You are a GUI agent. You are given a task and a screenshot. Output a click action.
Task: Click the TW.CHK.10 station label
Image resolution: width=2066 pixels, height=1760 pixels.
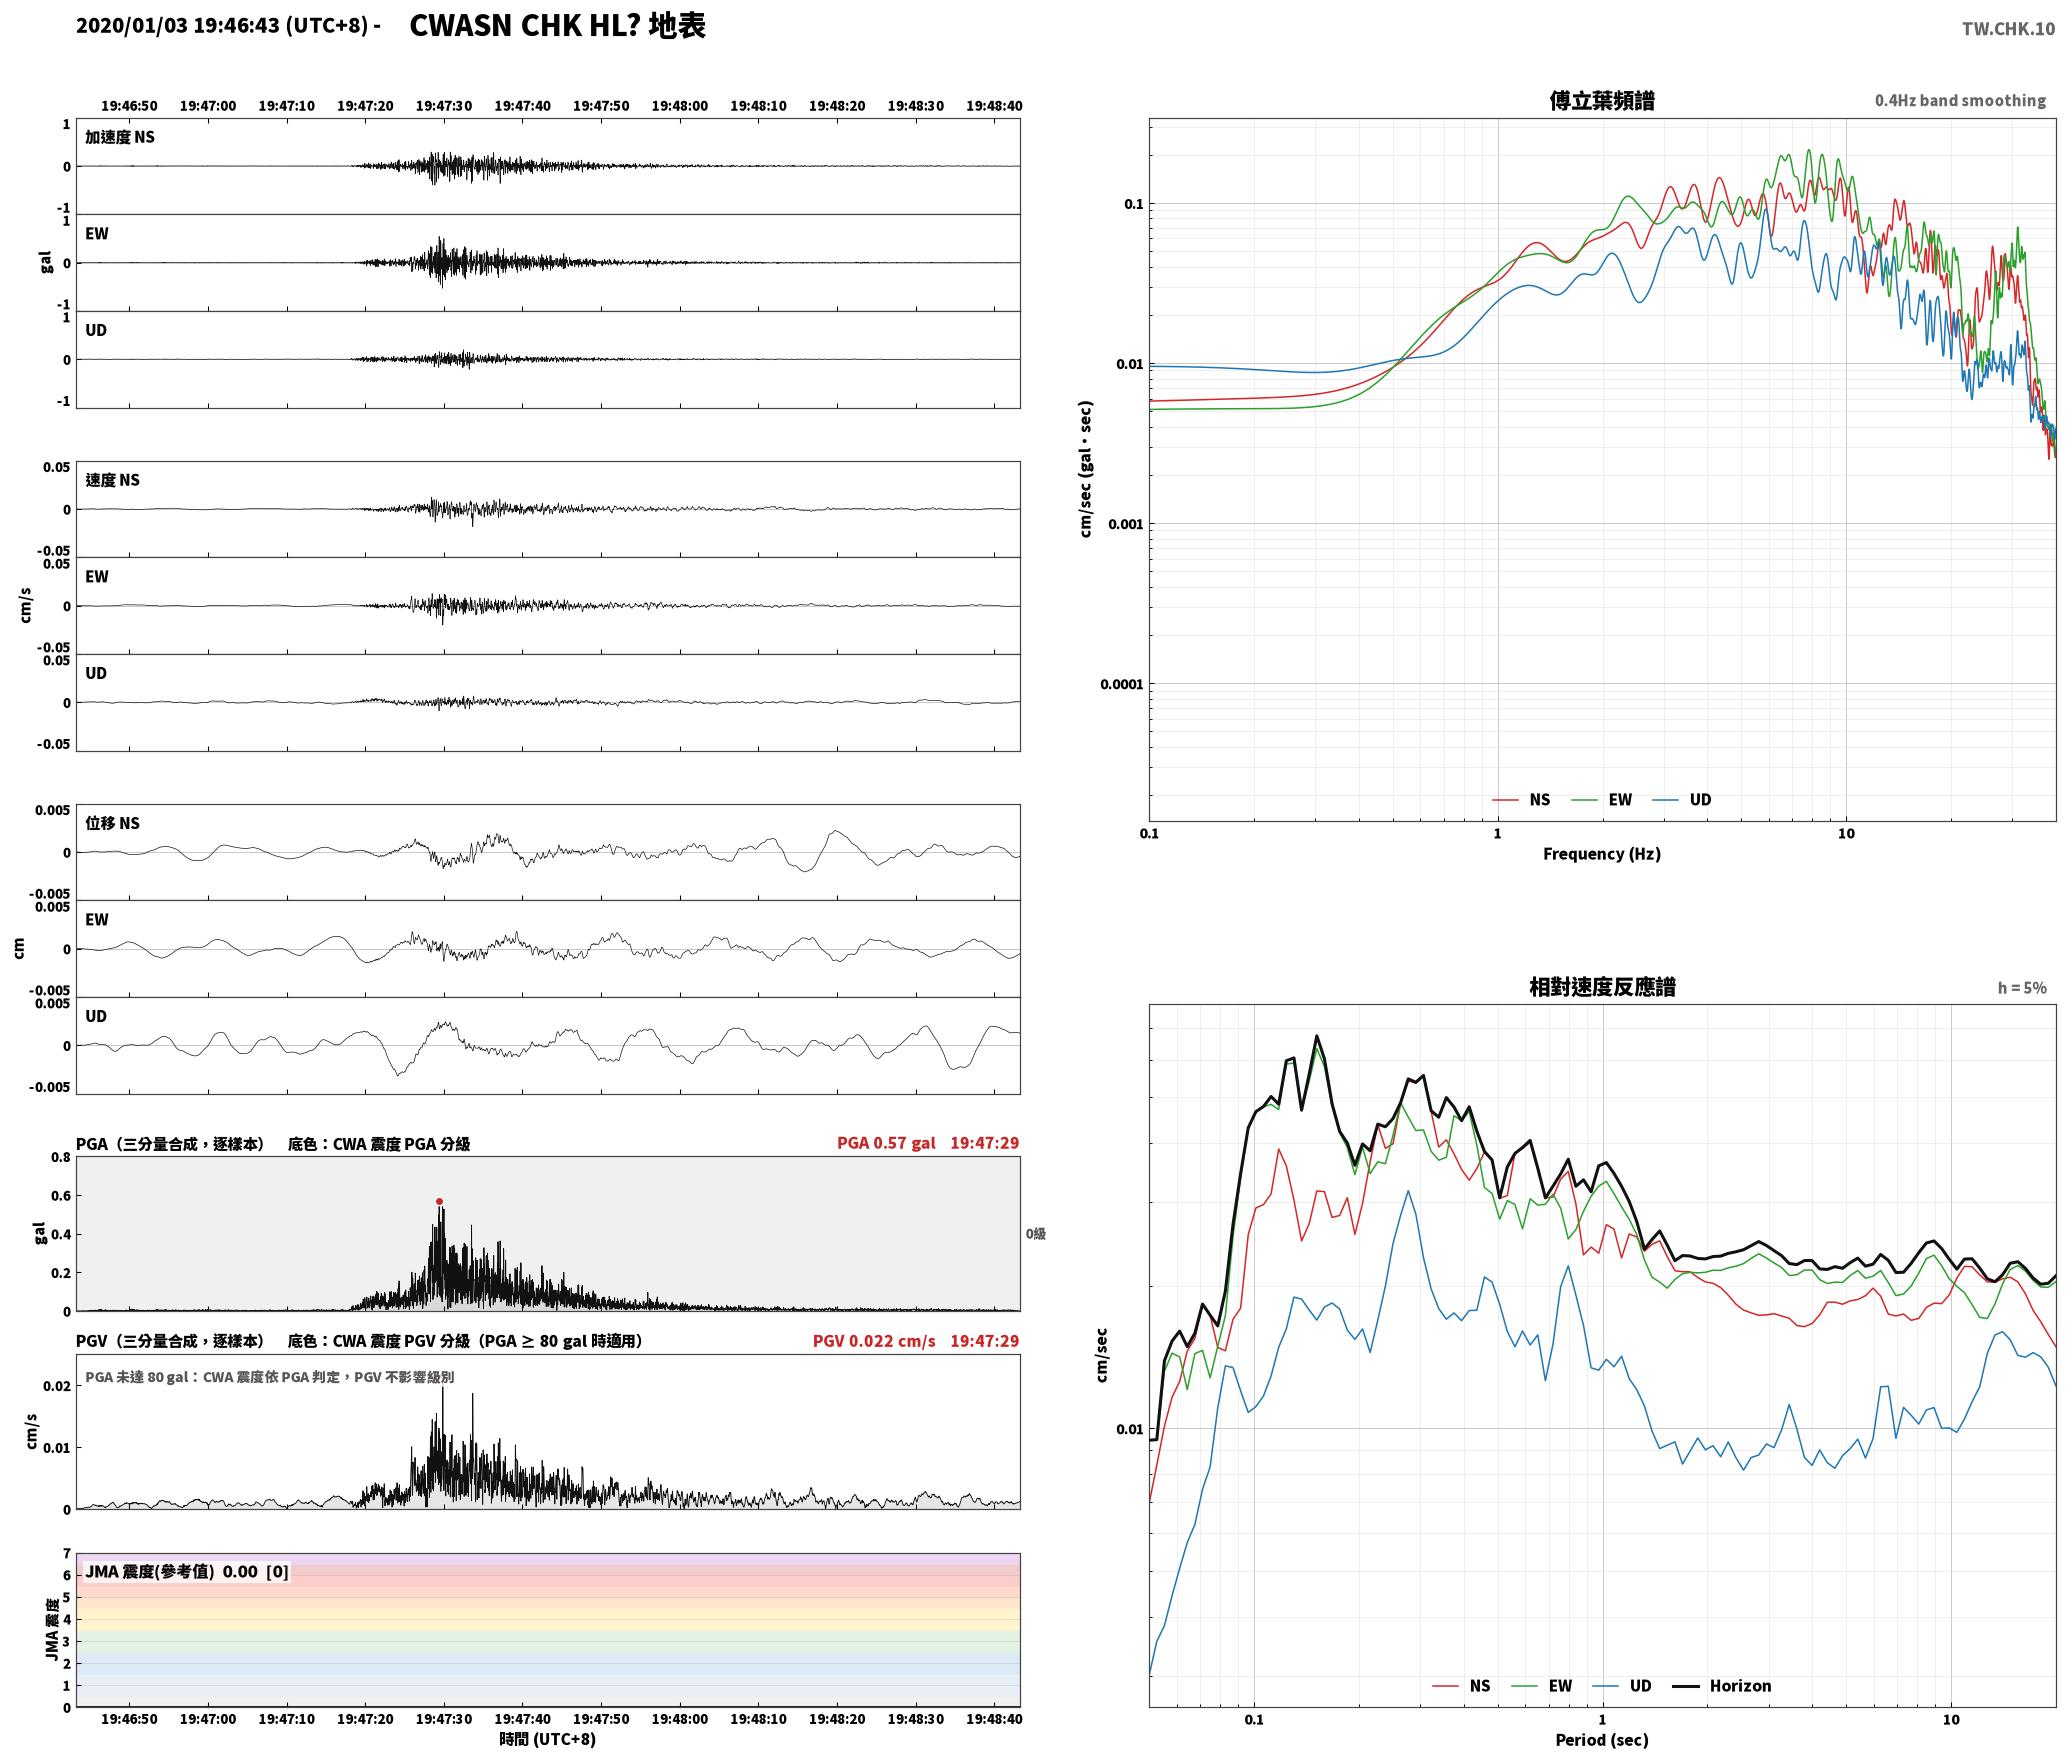[2008, 29]
